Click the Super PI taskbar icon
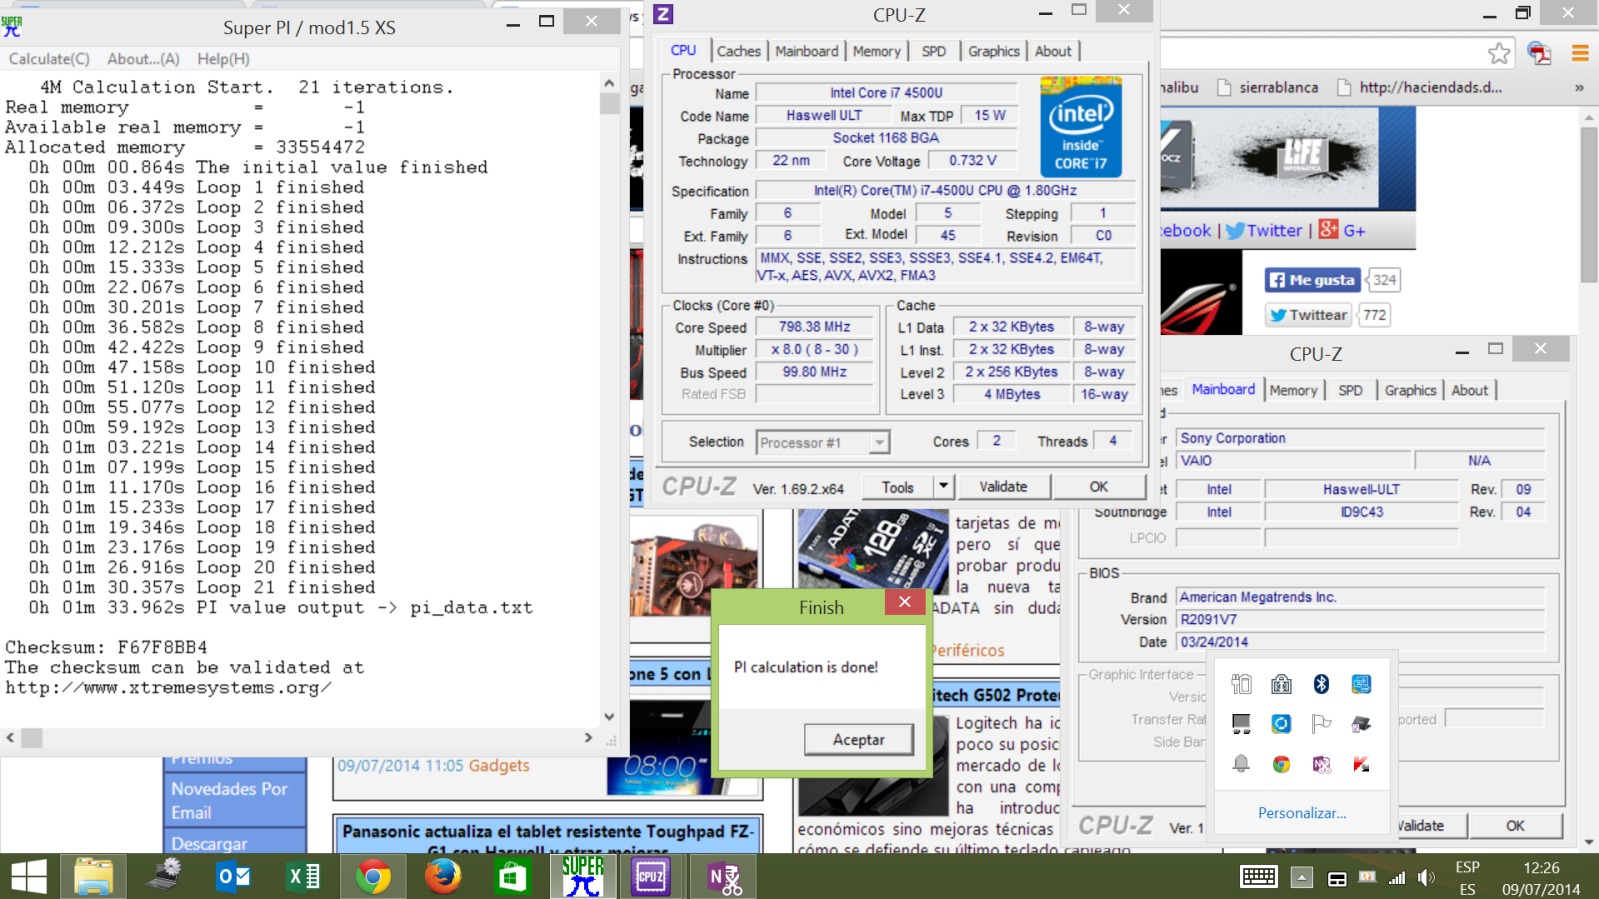 click(582, 877)
